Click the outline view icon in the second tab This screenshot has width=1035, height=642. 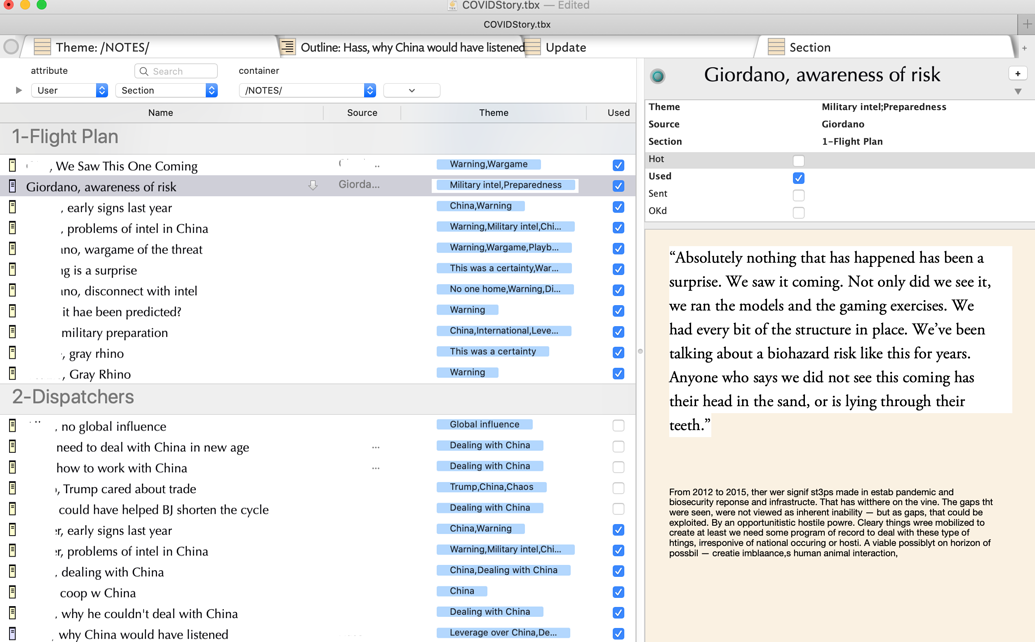[x=287, y=47]
